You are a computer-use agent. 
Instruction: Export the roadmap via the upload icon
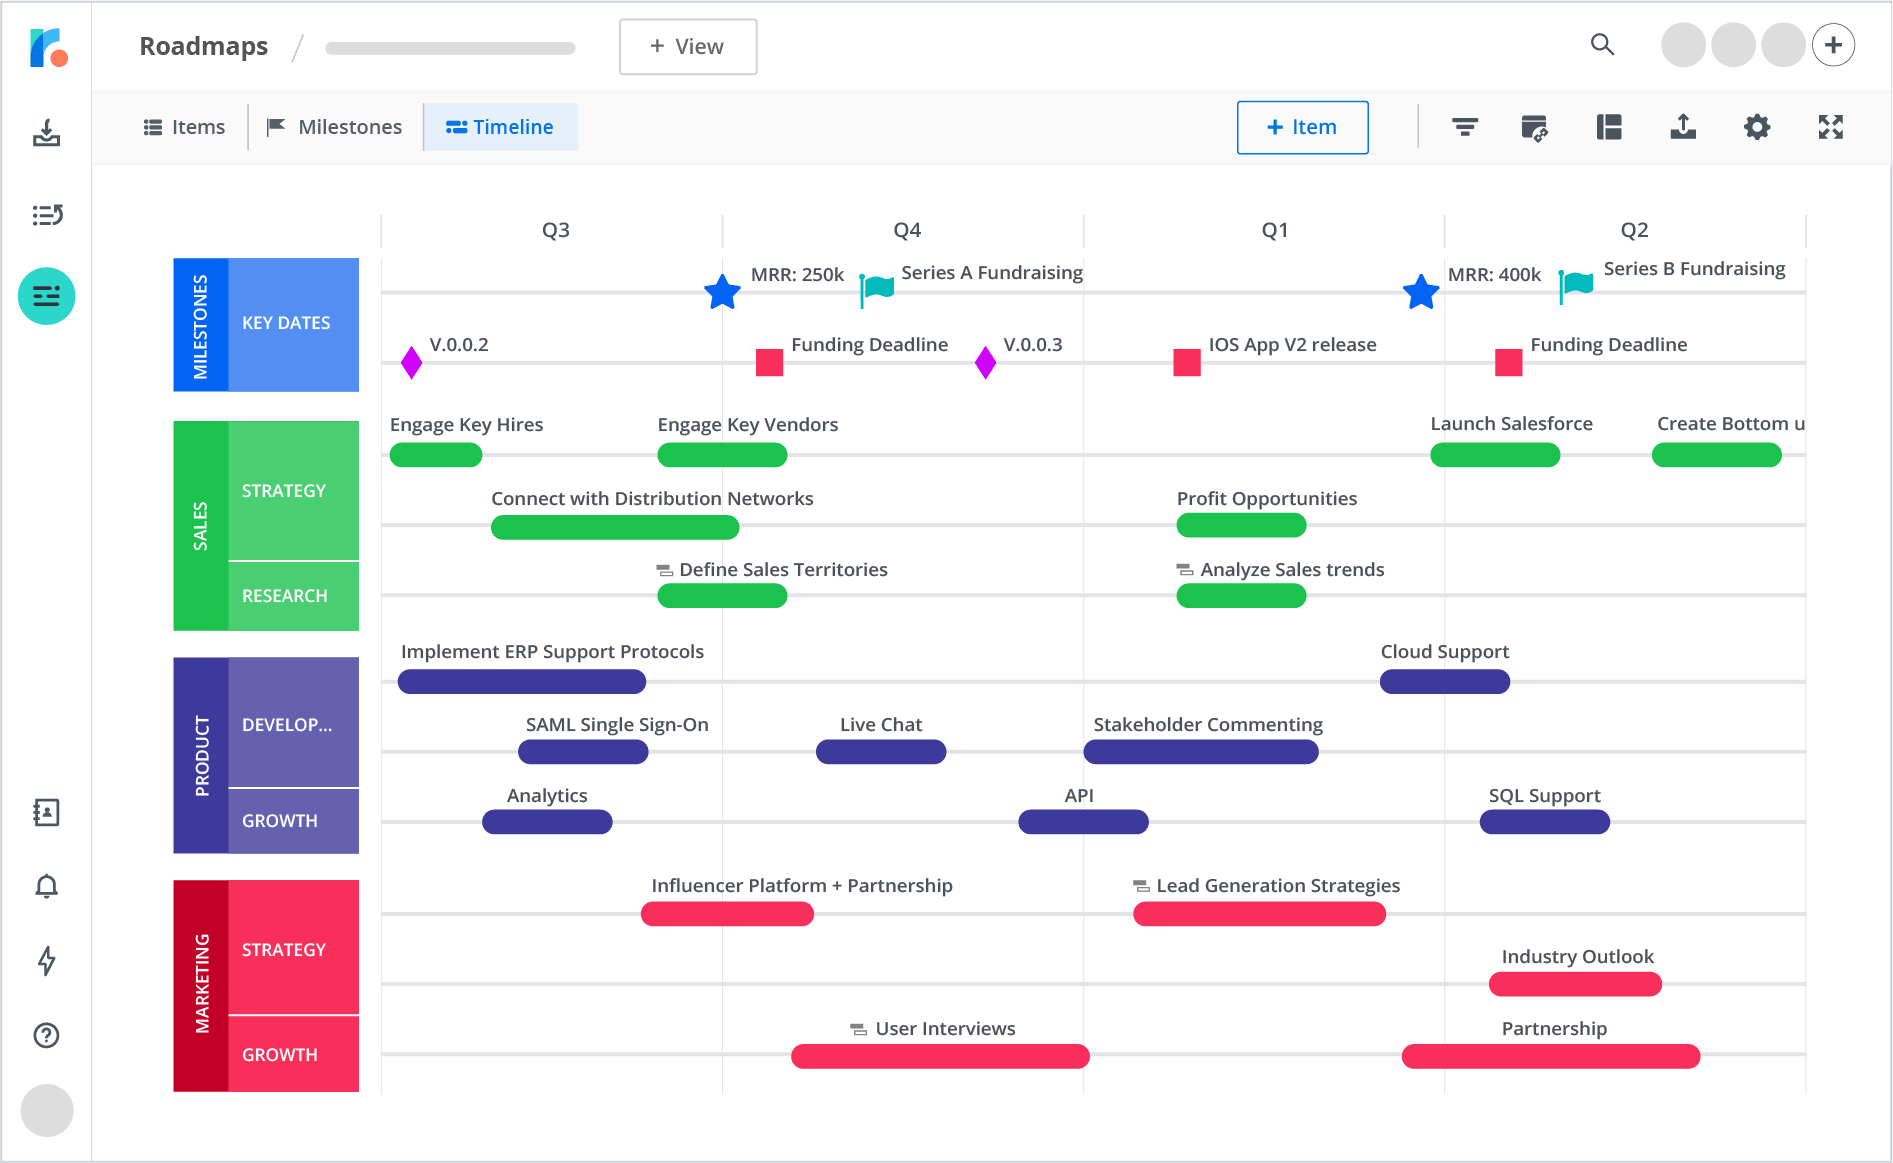1683,127
